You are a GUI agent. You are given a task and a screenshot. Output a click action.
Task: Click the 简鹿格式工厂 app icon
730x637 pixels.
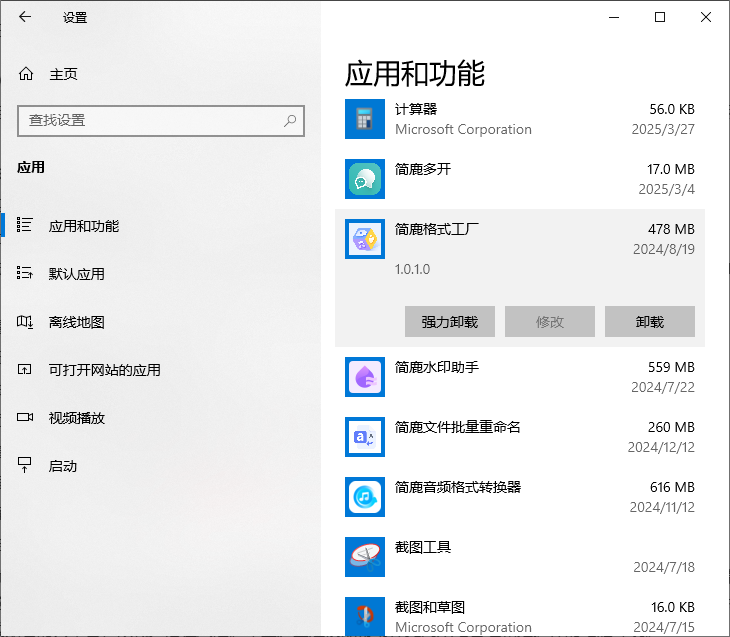pos(365,239)
